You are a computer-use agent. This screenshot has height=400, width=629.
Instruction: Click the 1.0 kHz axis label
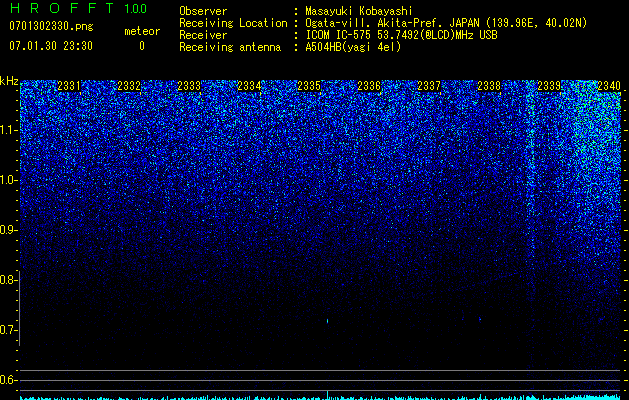click(x=8, y=180)
